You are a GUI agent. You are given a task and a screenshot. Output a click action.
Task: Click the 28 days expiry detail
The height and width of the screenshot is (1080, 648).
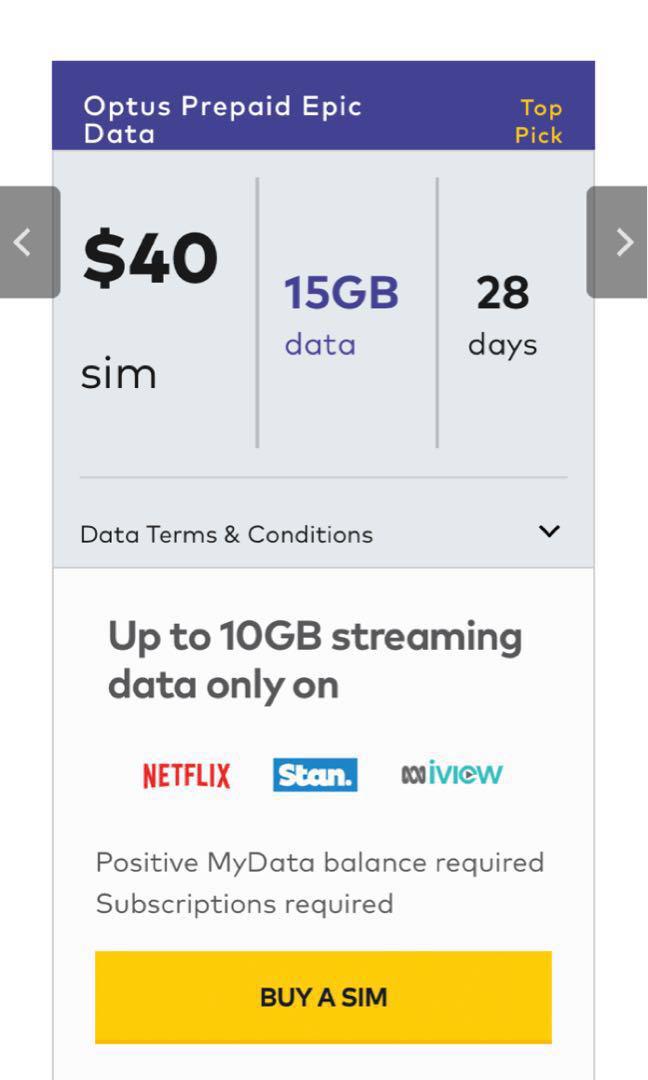pyautogui.click(x=502, y=315)
